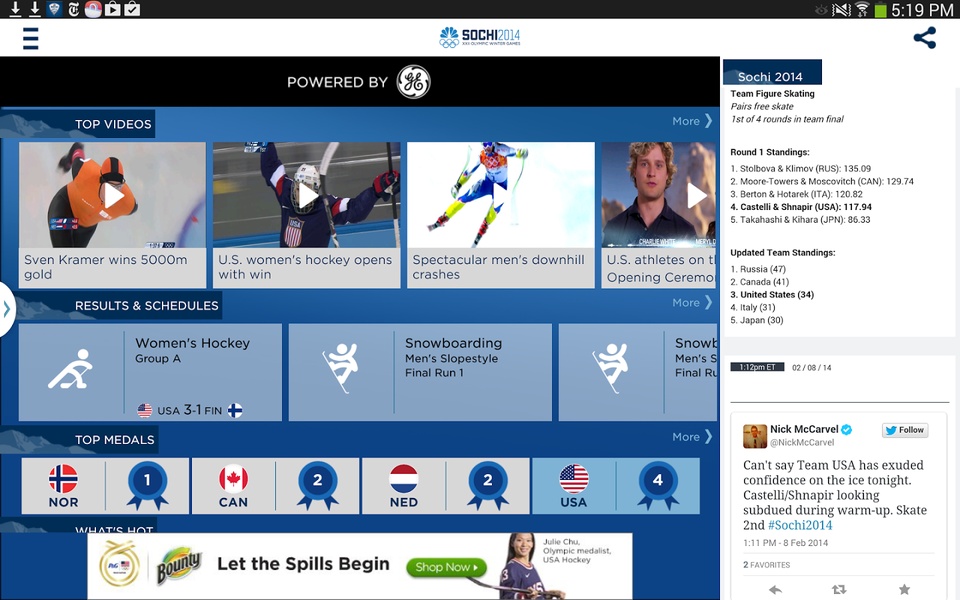Expand More in Top Videos

[692, 121]
